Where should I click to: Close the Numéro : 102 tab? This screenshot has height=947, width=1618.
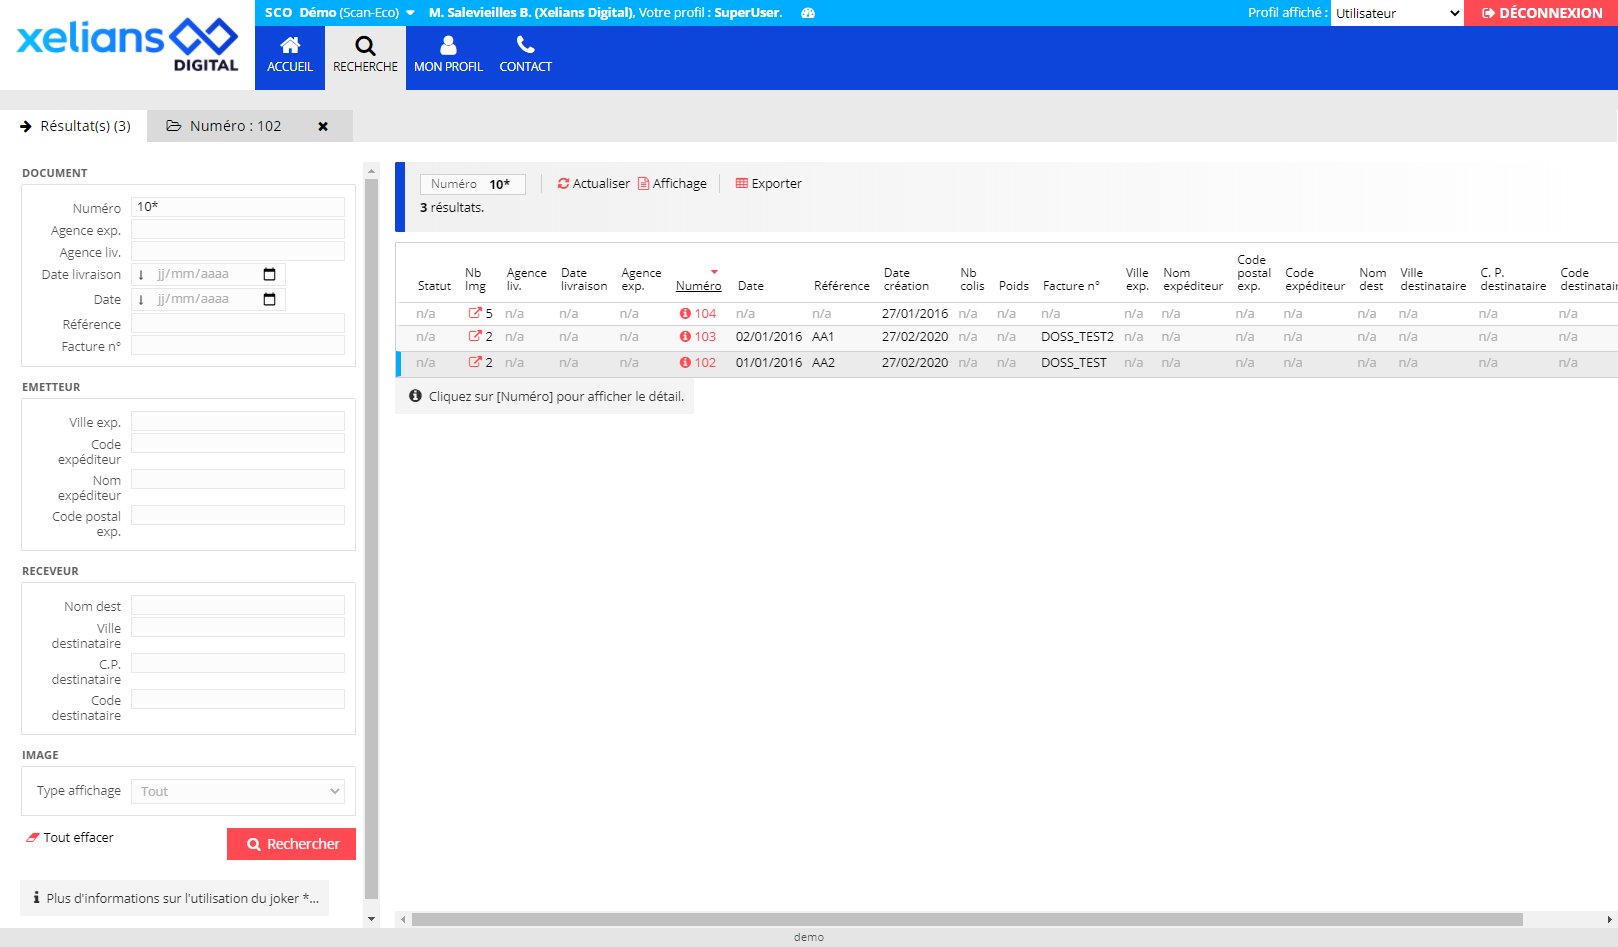point(323,127)
